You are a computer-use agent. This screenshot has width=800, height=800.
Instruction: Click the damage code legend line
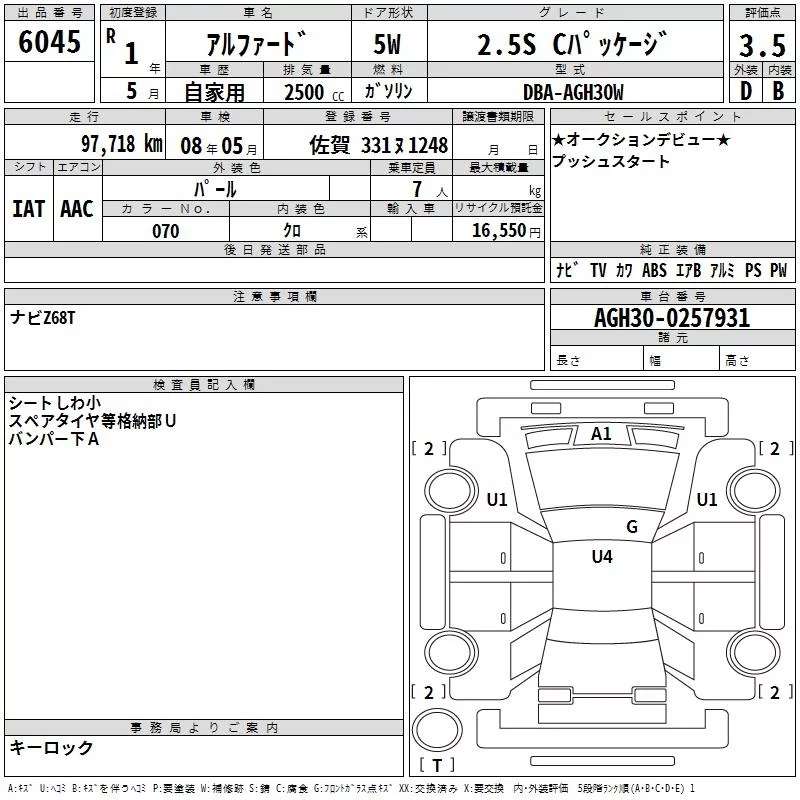point(351,788)
